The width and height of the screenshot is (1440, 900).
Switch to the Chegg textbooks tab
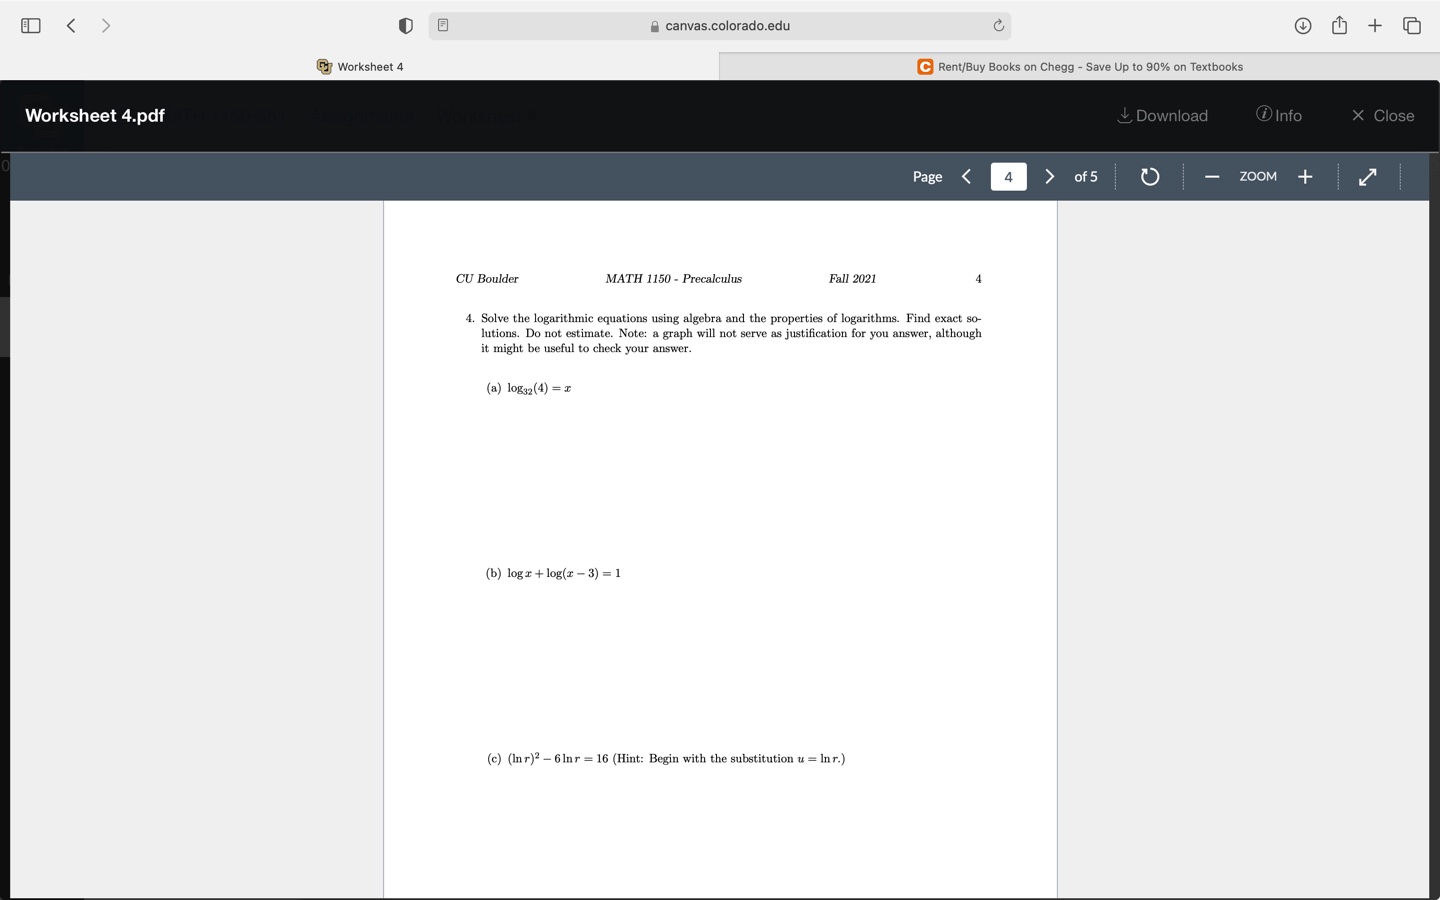(x=1080, y=66)
